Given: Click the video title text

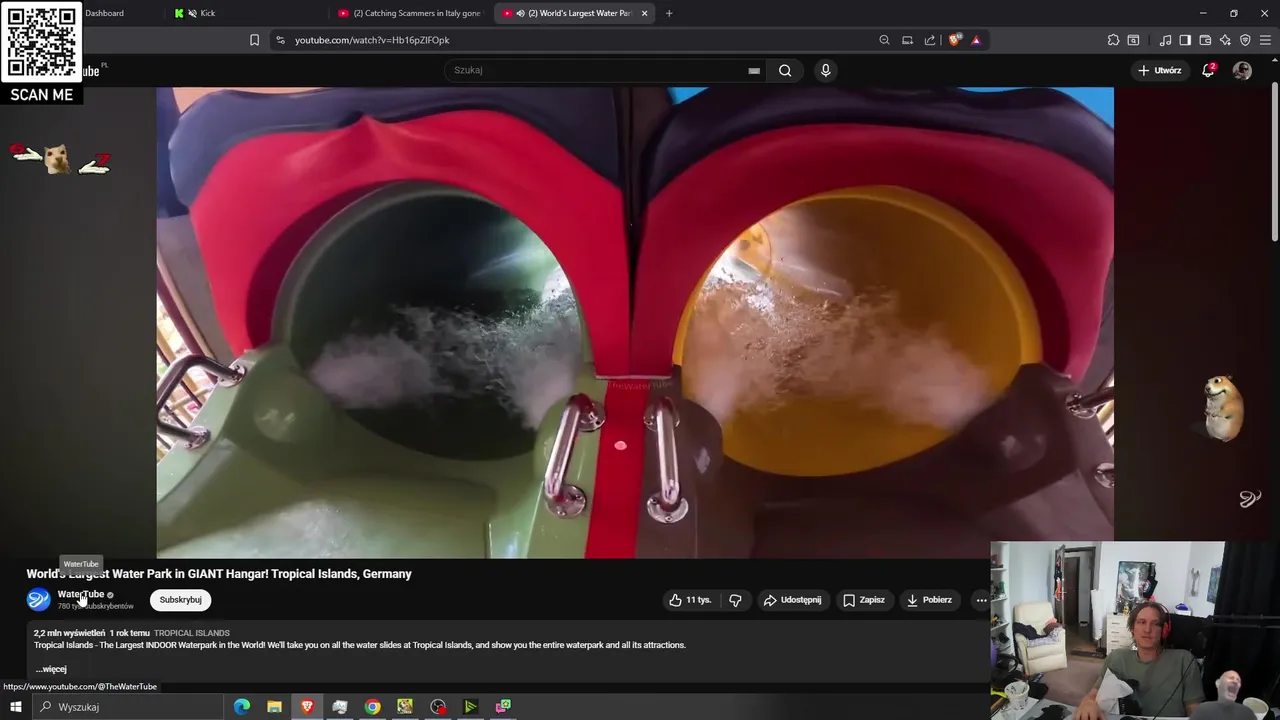Looking at the screenshot, I should point(219,574).
